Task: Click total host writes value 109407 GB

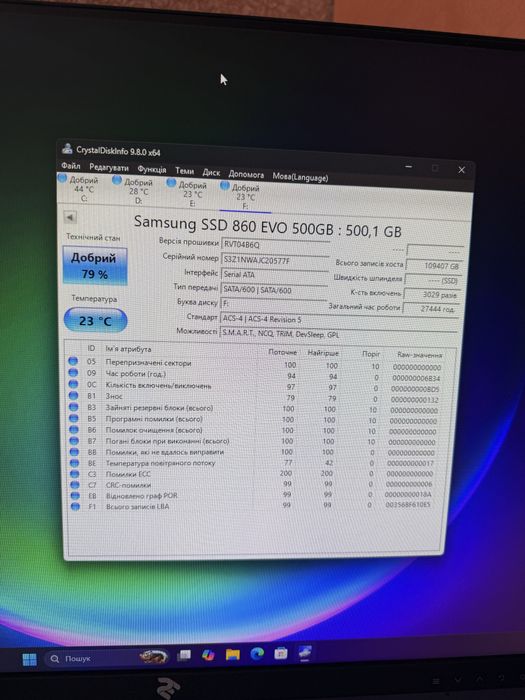Action: tap(434, 266)
